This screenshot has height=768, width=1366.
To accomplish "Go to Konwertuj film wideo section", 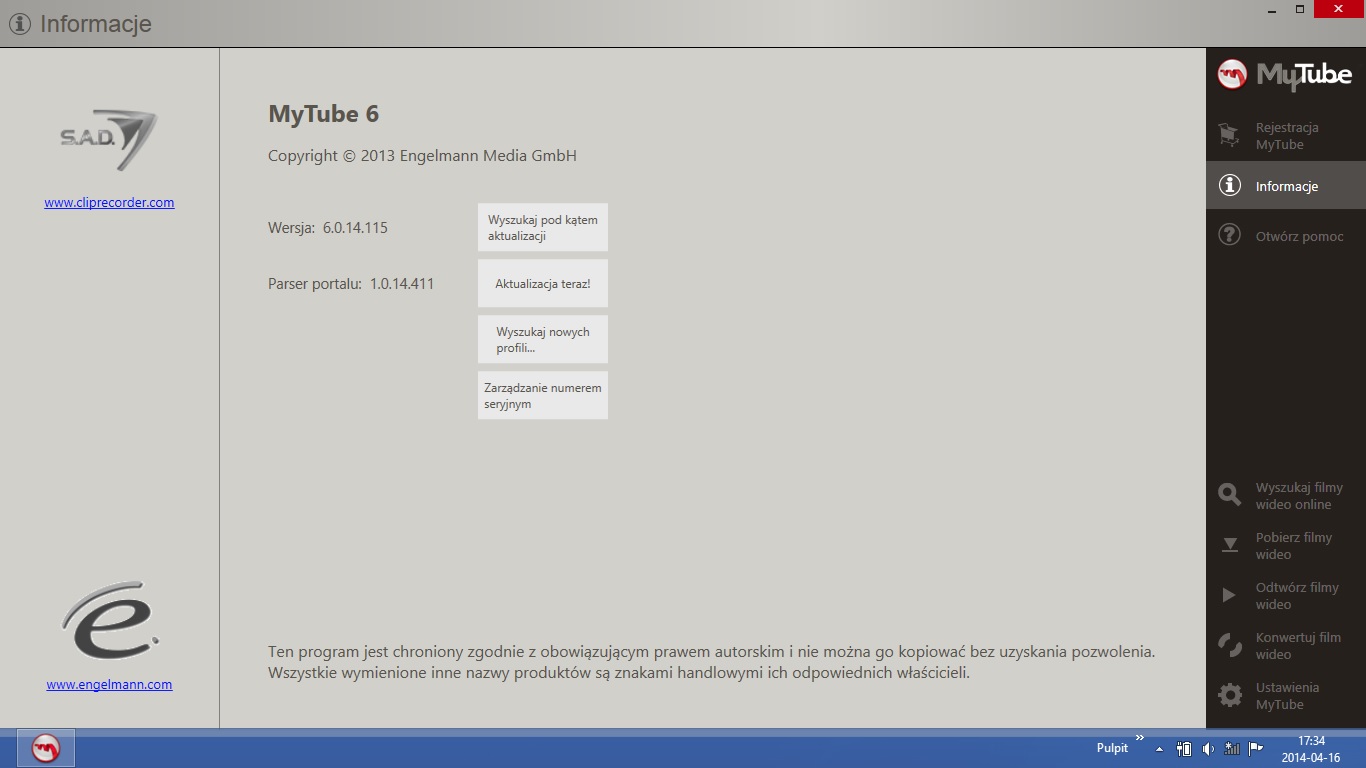I will pyautogui.click(x=1286, y=646).
